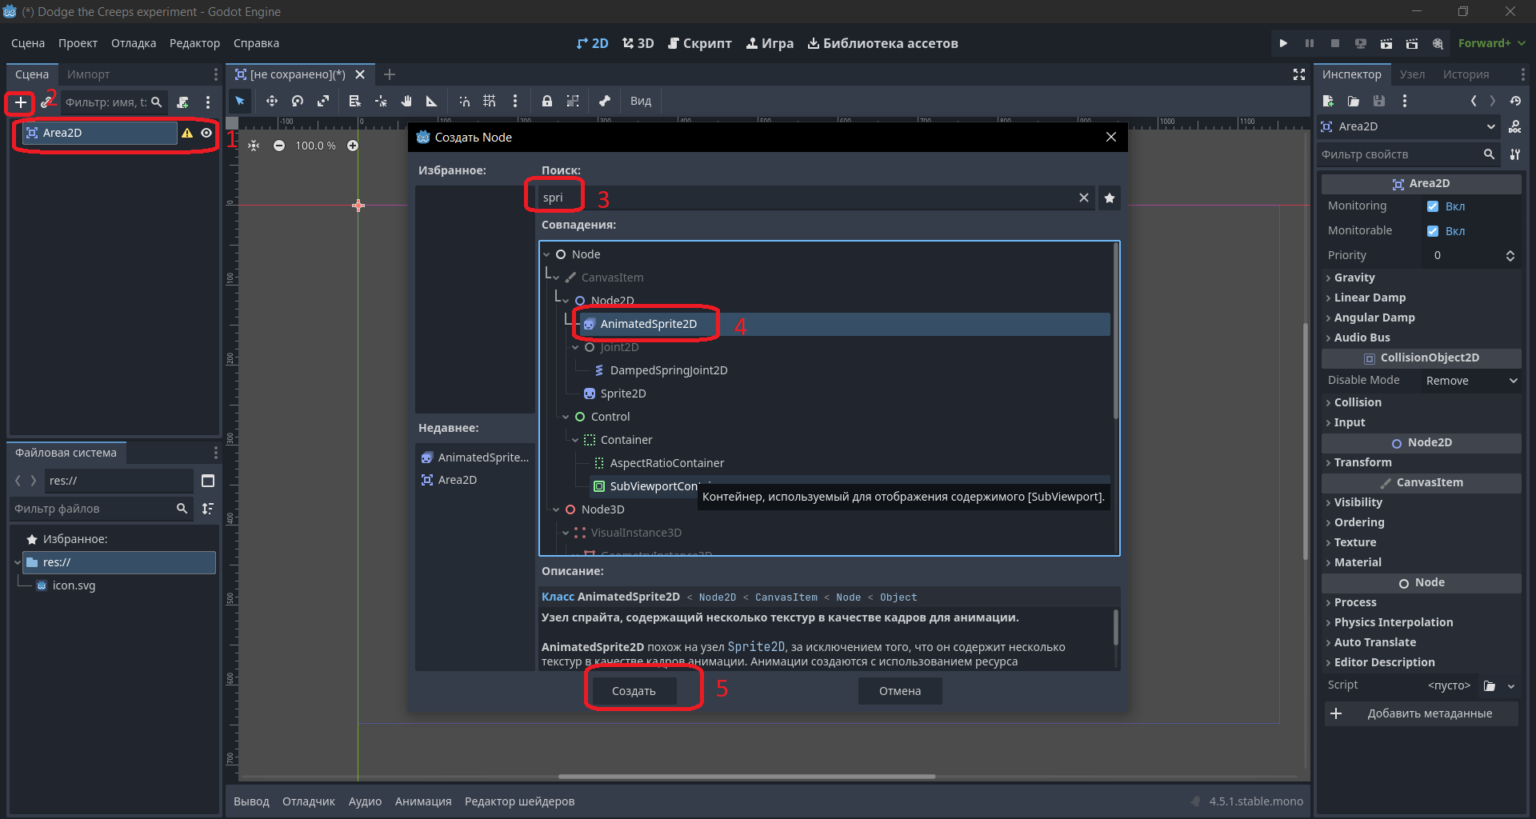This screenshot has height=819, width=1536.
Task: Uncheck the Monitorable checkbox
Action: coord(1433,231)
